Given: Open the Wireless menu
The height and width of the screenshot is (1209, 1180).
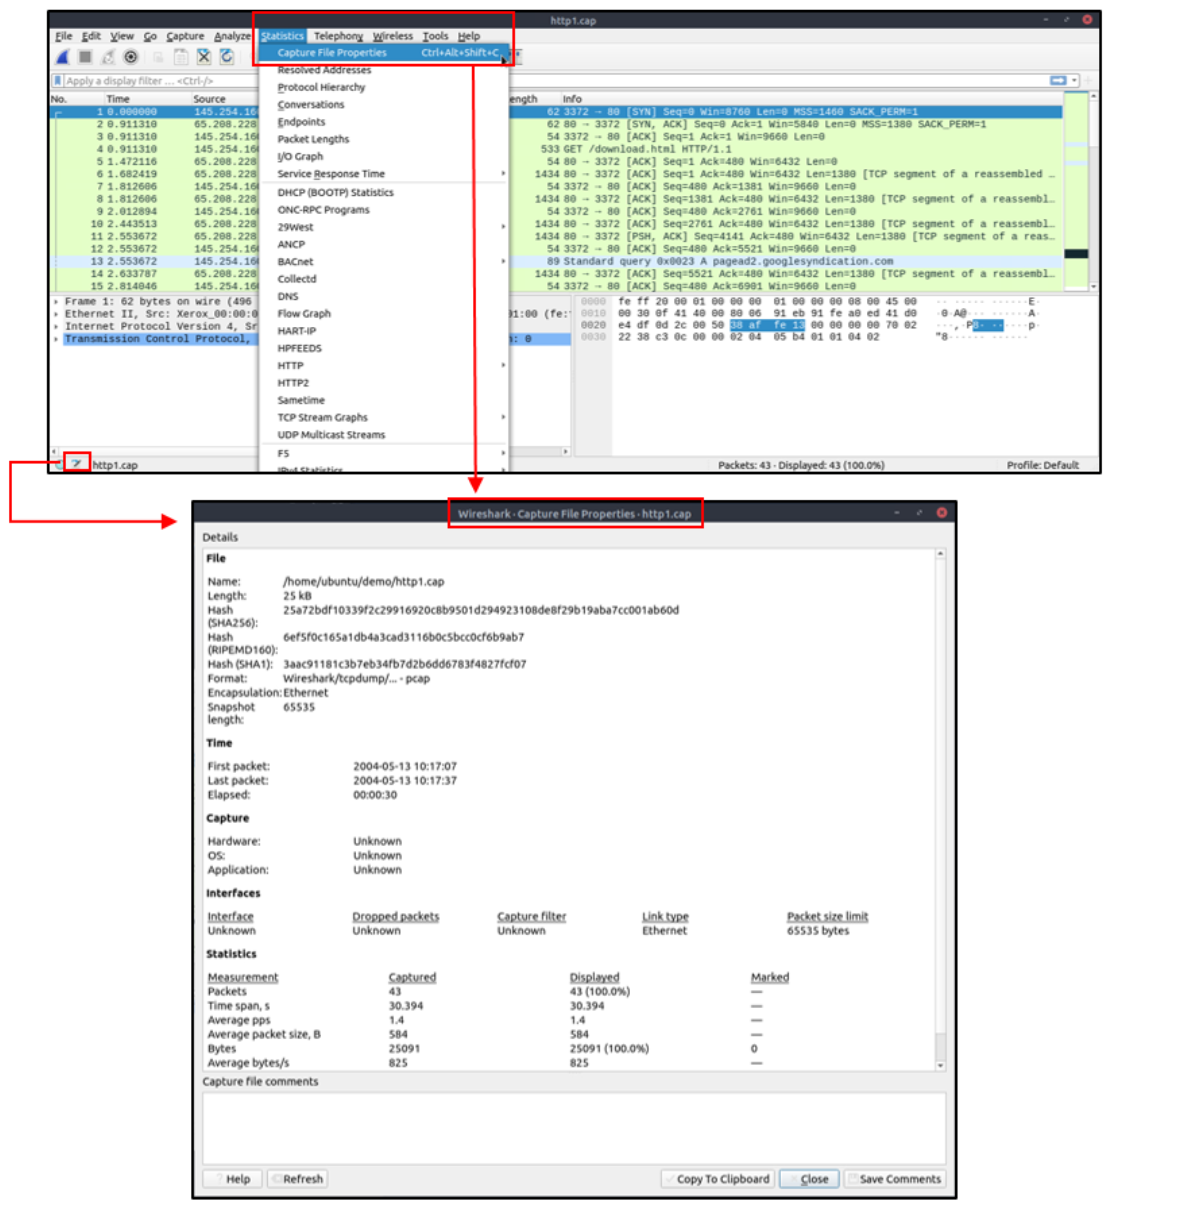Looking at the screenshot, I should pos(393,36).
